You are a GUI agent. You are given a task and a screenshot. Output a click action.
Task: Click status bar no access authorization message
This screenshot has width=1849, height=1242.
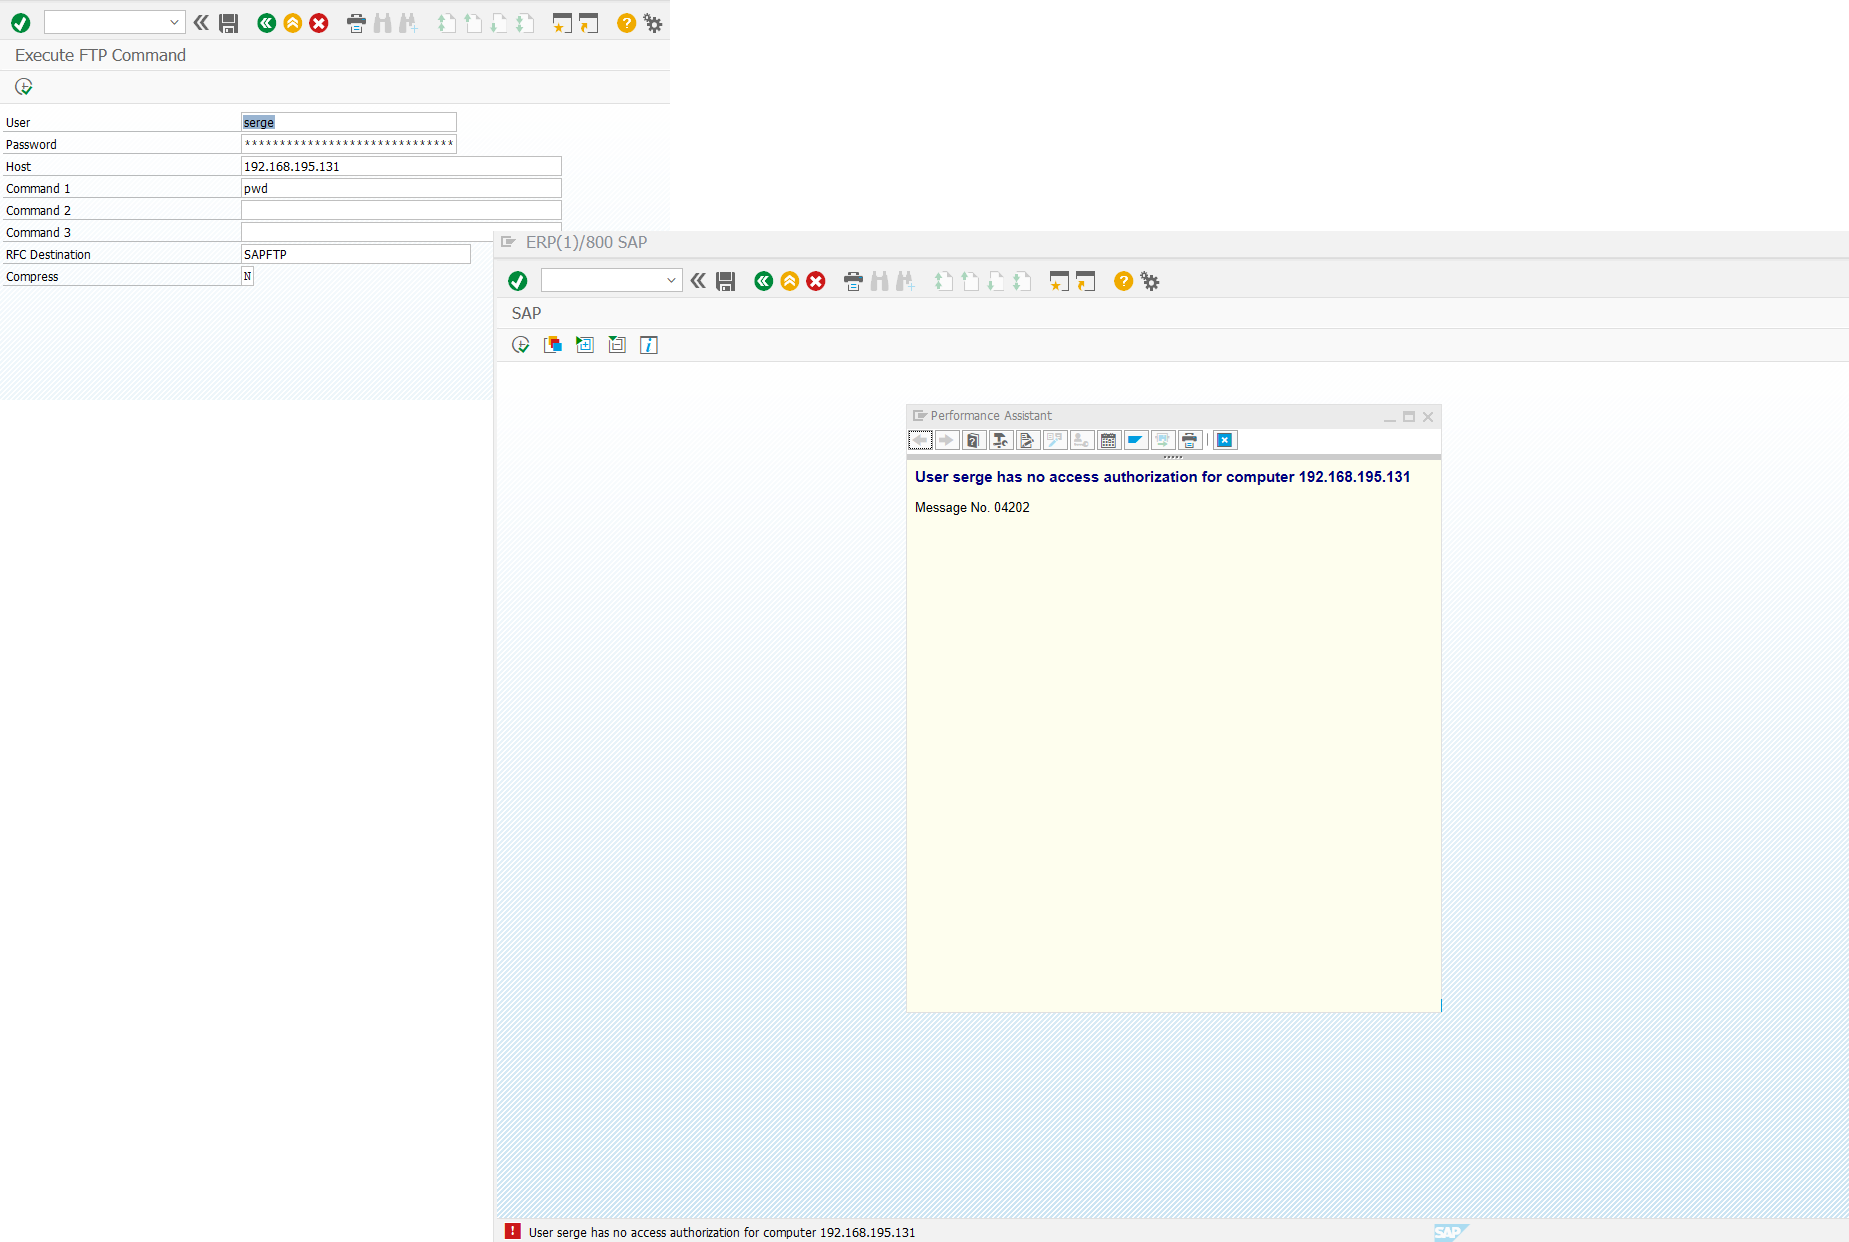(x=722, y=1232)
